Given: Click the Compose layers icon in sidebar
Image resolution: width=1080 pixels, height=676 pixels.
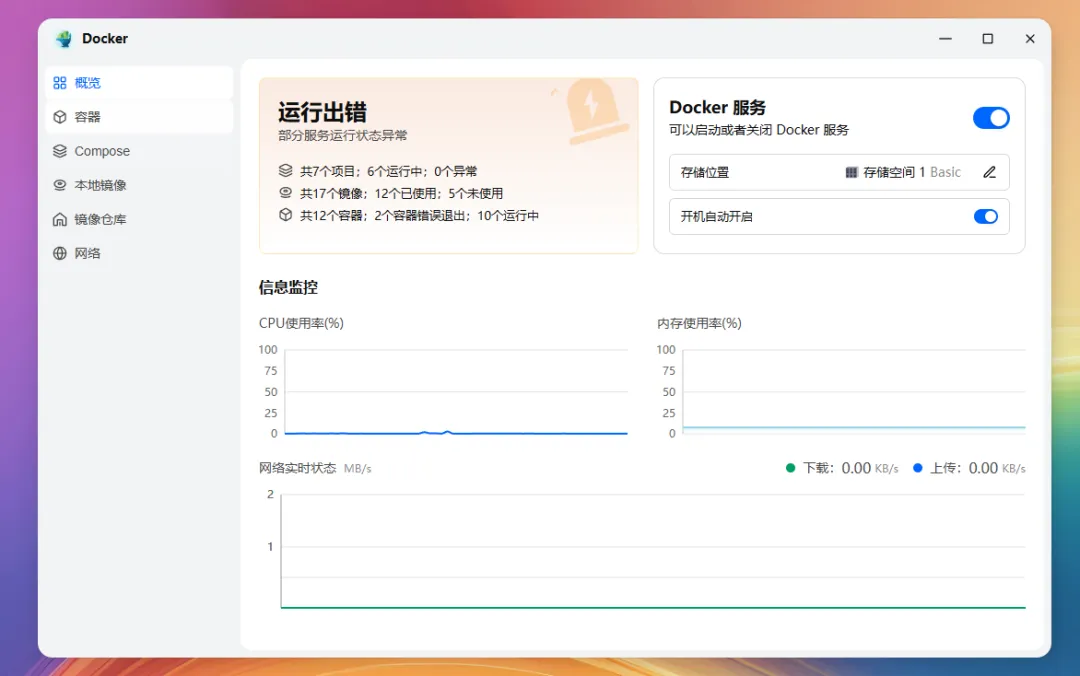Looking at the screenshot, I should (60, 151).
